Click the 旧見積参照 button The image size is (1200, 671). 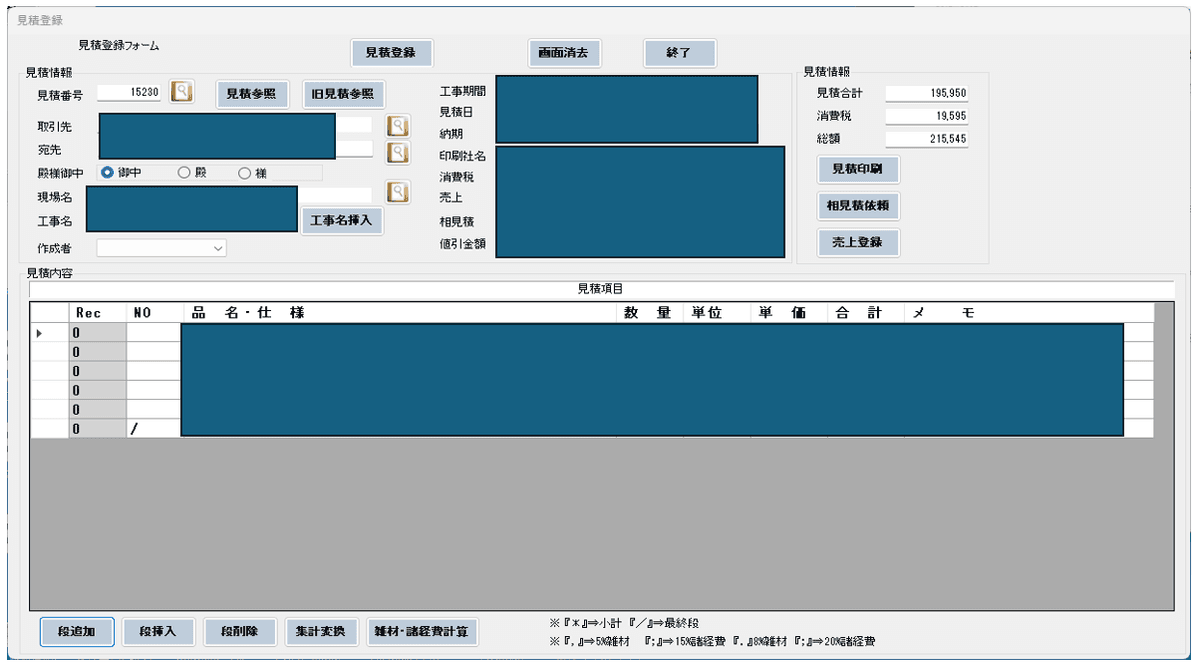(x=344, y=94)
